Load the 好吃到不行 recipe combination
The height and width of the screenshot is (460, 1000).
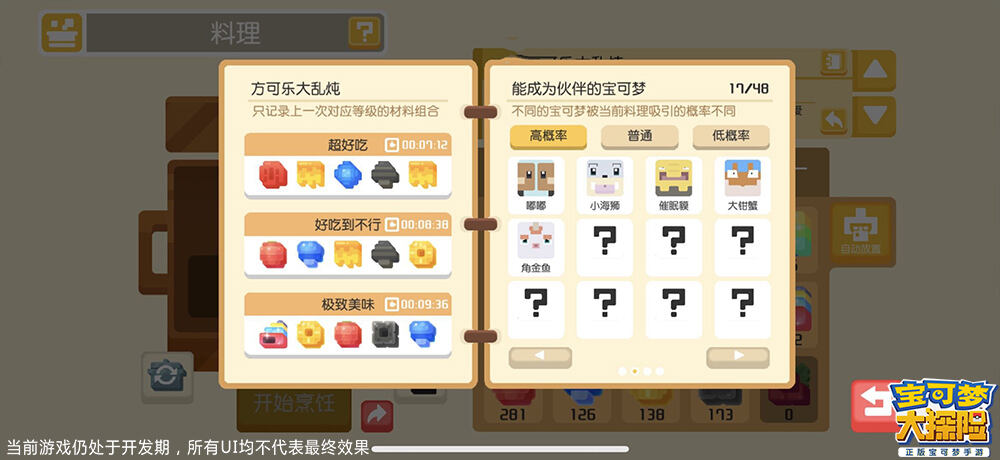(x=348, y=246)
